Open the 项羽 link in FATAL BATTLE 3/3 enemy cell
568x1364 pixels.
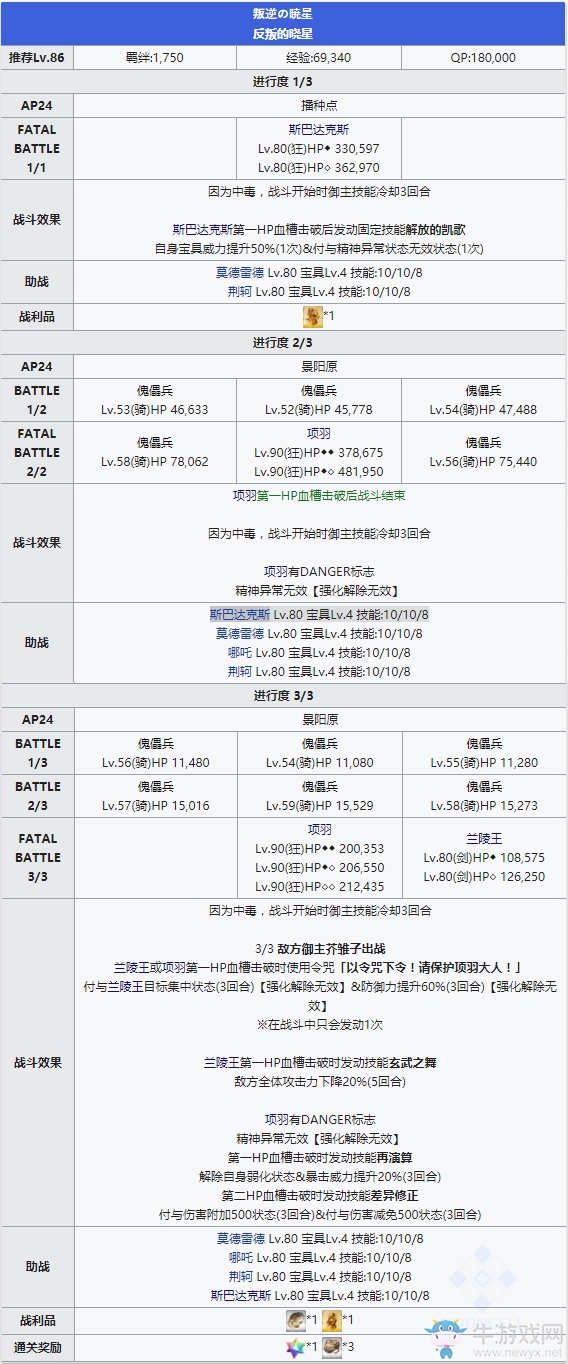(319, 829)
